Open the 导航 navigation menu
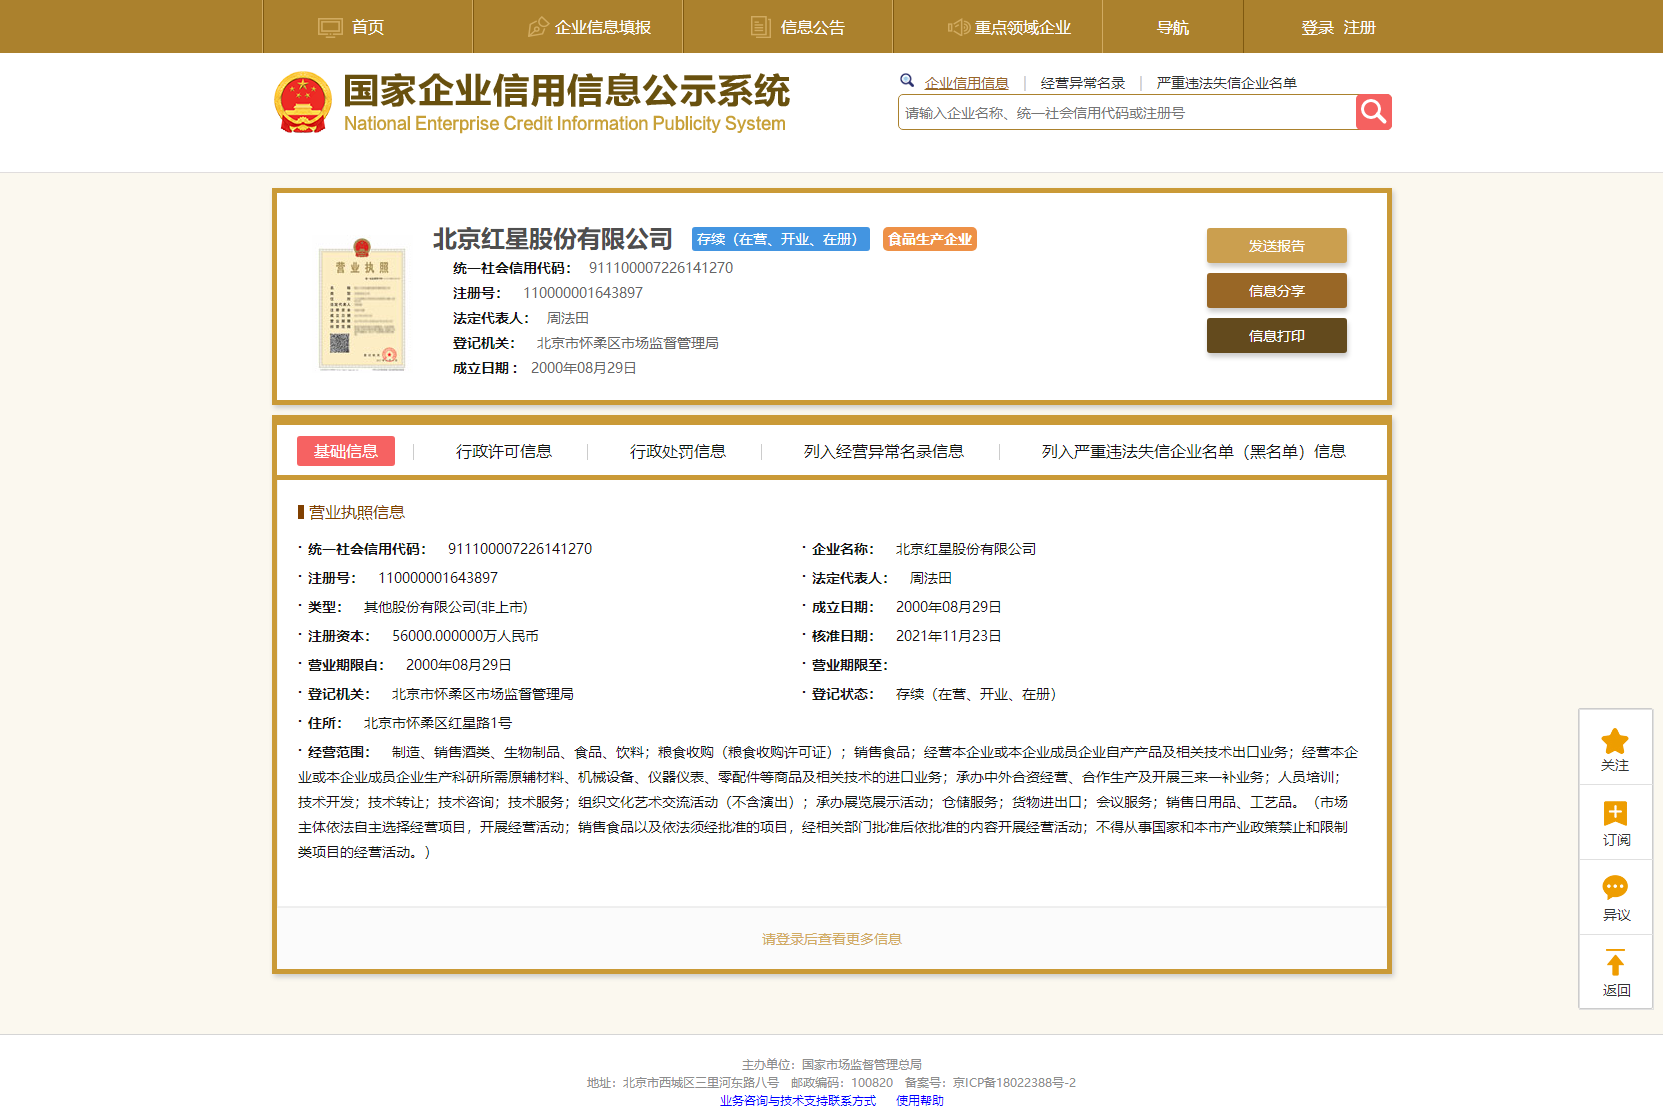This screenshot has width=1663, height=1109. (x=1172, y=27)
